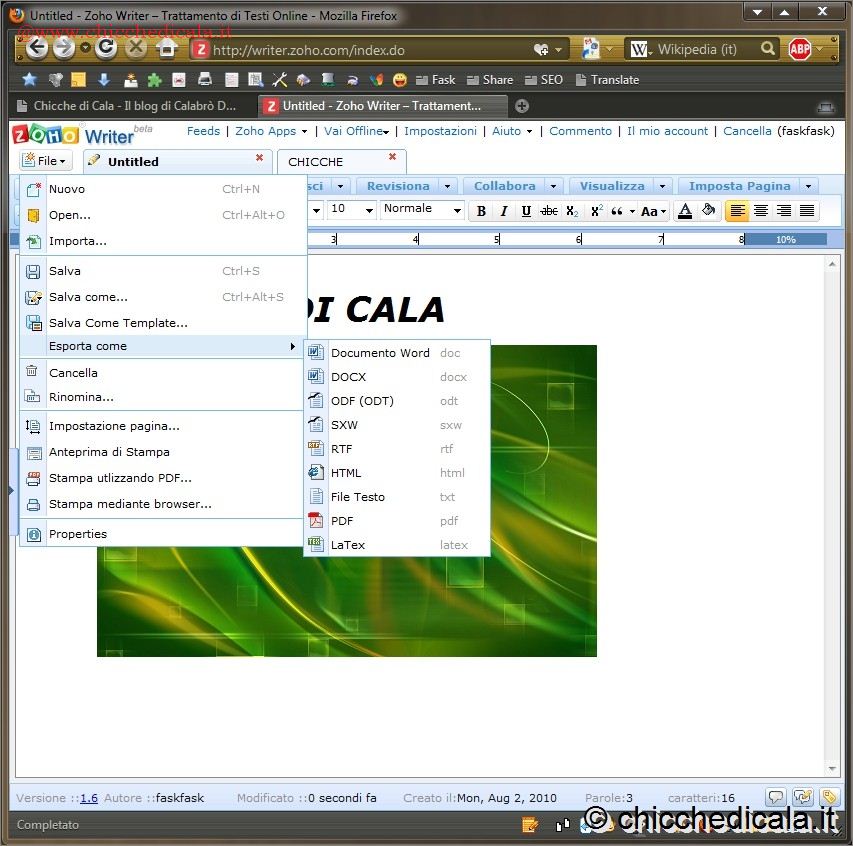Toggle Italic formatting in toolbar
Image resolution: width=853 pixels, height=846 pixels.
point(503,211)
